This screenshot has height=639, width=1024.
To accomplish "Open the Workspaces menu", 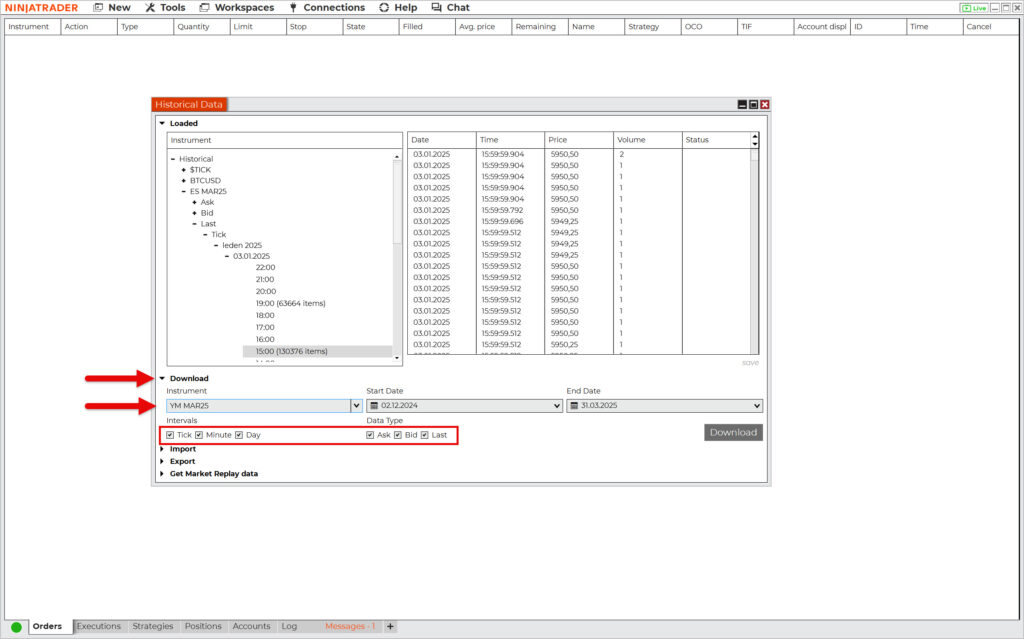I will tap(236, 8).
